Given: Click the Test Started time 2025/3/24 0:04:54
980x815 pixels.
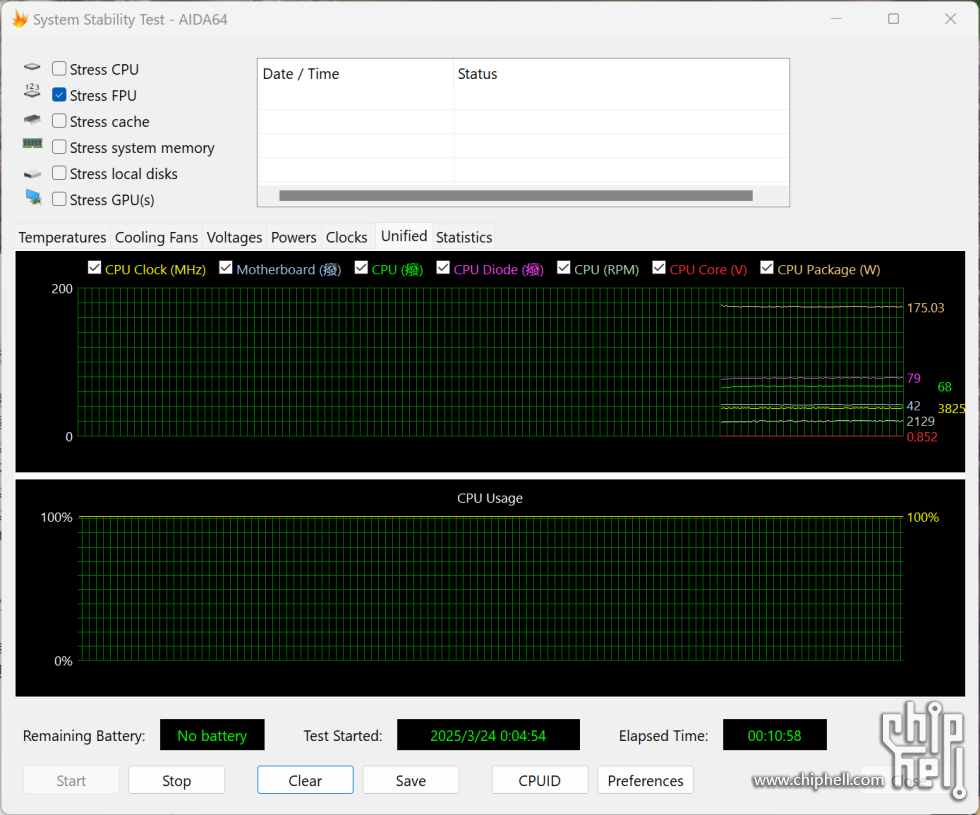Looking at the screenshot, I should [488, 735].
